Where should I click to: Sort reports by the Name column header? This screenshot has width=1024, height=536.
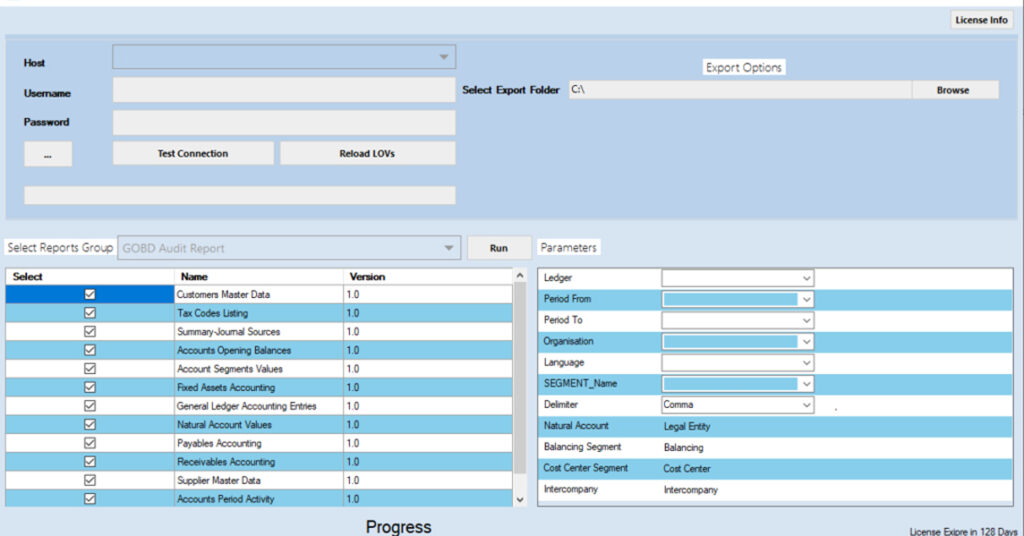[x=258, y=276]
